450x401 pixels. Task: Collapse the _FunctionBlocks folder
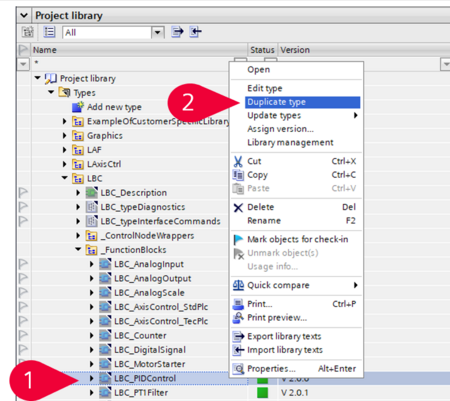point(78,249)
